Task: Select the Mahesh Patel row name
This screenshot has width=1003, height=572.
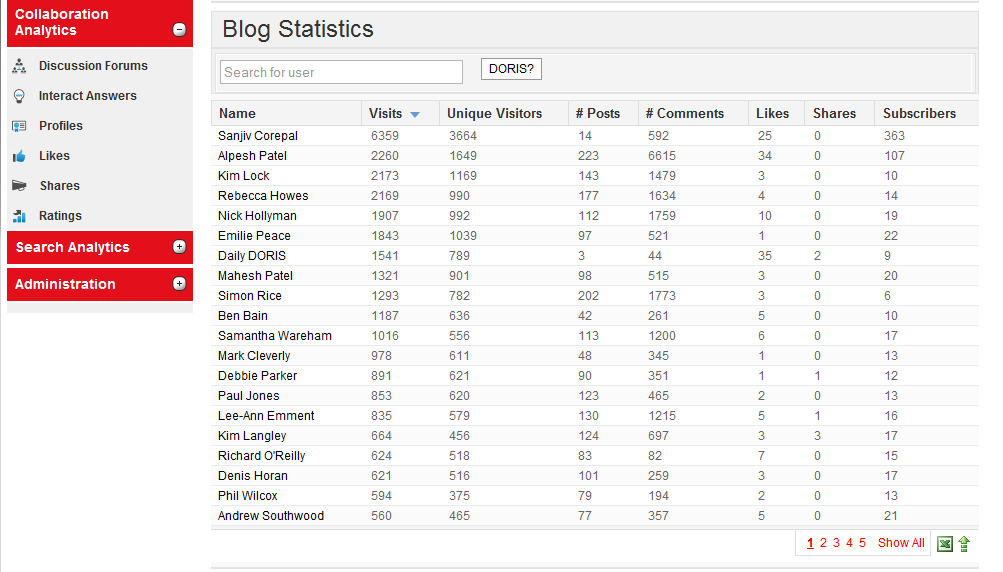Action: (255, 276)
